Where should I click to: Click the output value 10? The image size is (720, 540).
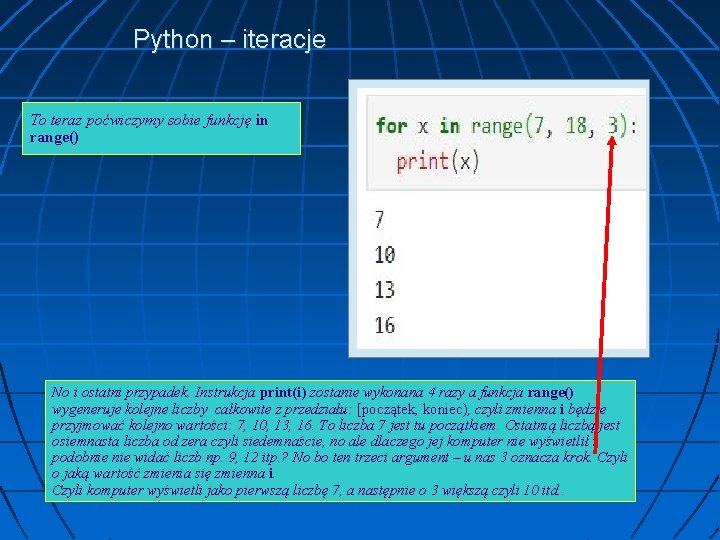point(385,255)
